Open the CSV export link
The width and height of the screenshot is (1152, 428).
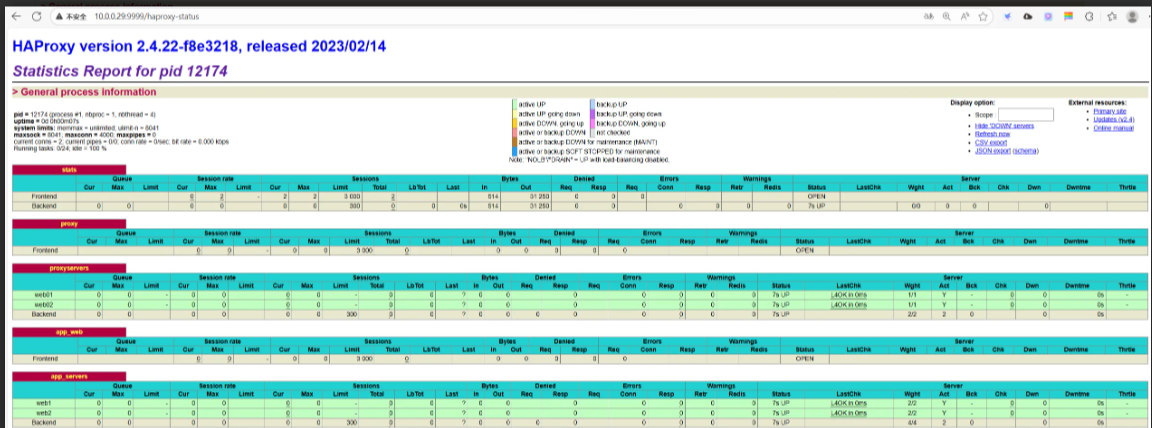coord(990,142)
